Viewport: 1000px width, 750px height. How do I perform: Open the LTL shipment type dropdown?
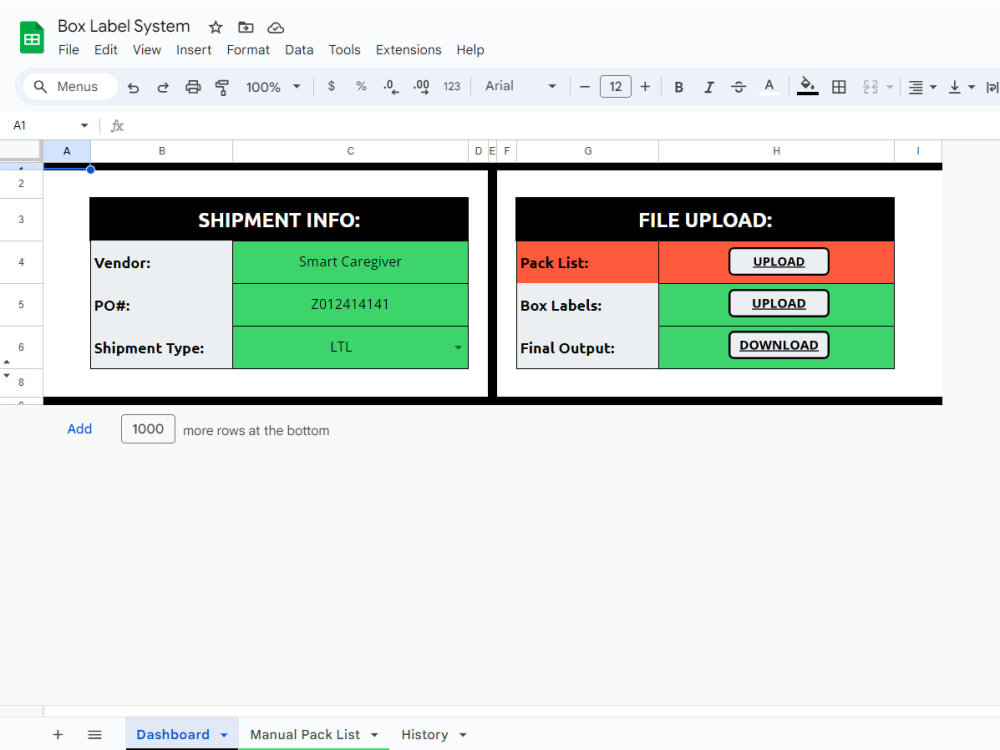point(458,347)
